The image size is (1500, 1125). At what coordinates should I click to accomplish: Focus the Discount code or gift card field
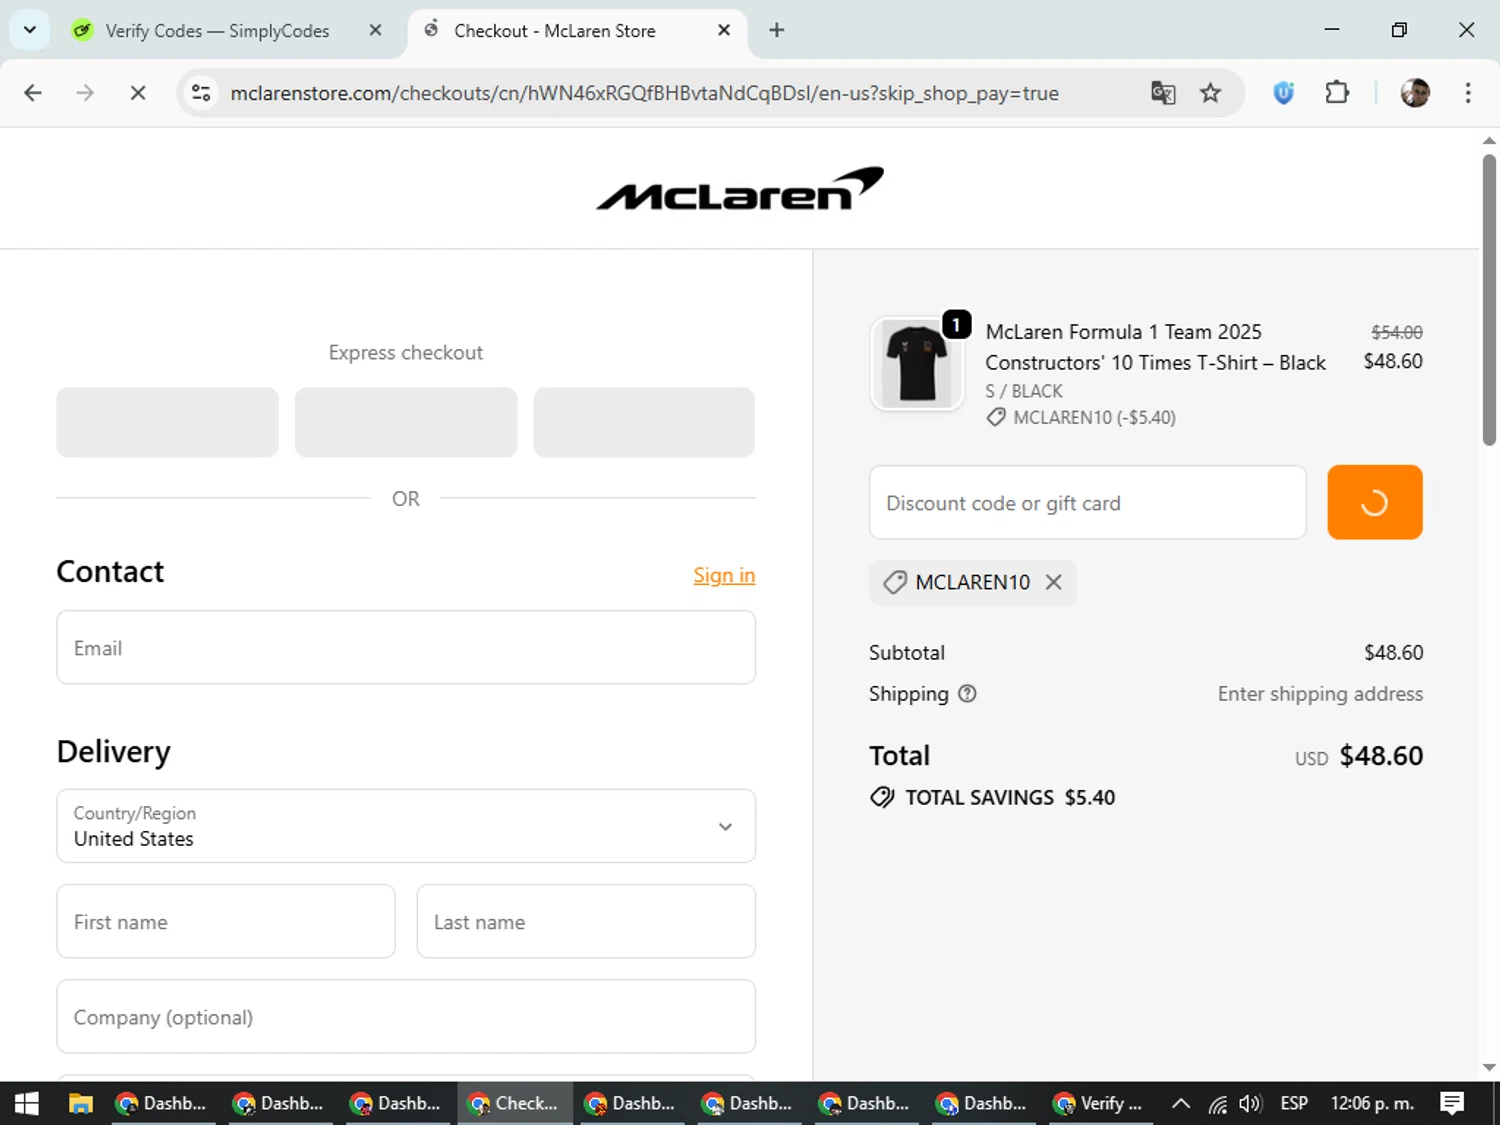pyautogui.click(x=1088, y=502)
